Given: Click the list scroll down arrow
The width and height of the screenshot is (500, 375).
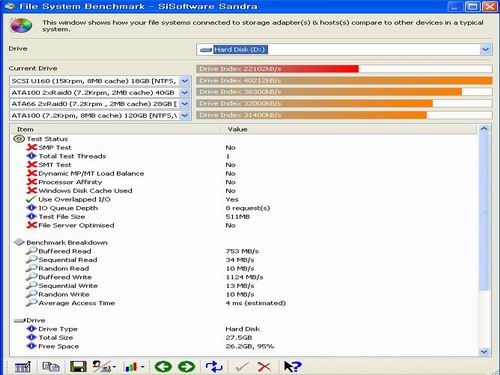Looking at the screenshot, I should point(484,352).
